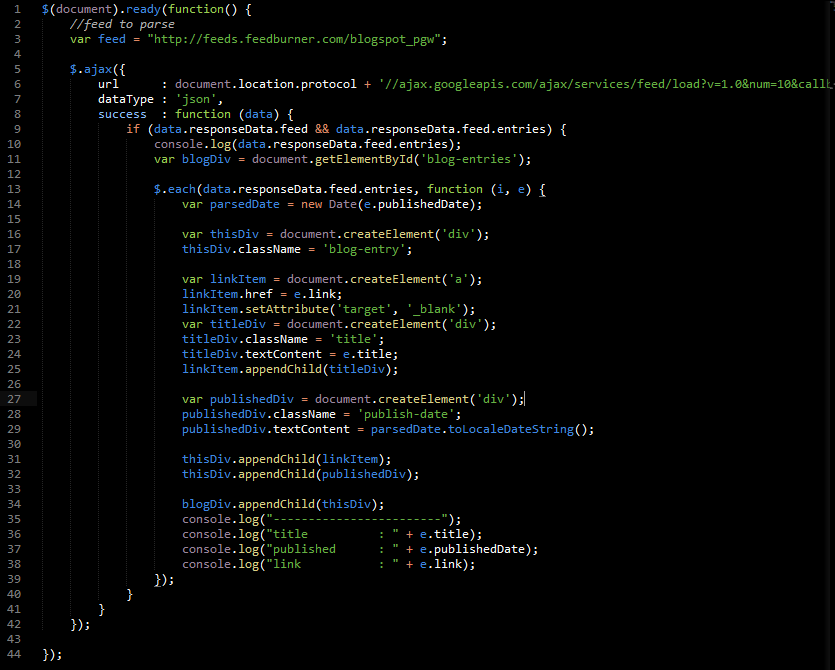Image resolution: width=835 pixels, height=670 pixels.
Task: Click the 'json' string on line 7
Action: [x=196, y=100]
